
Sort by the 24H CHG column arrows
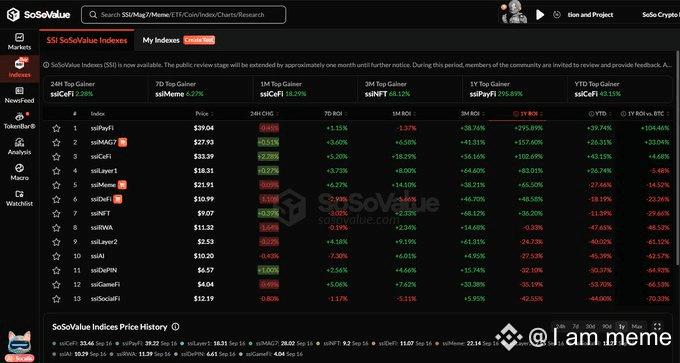point(277,114)
